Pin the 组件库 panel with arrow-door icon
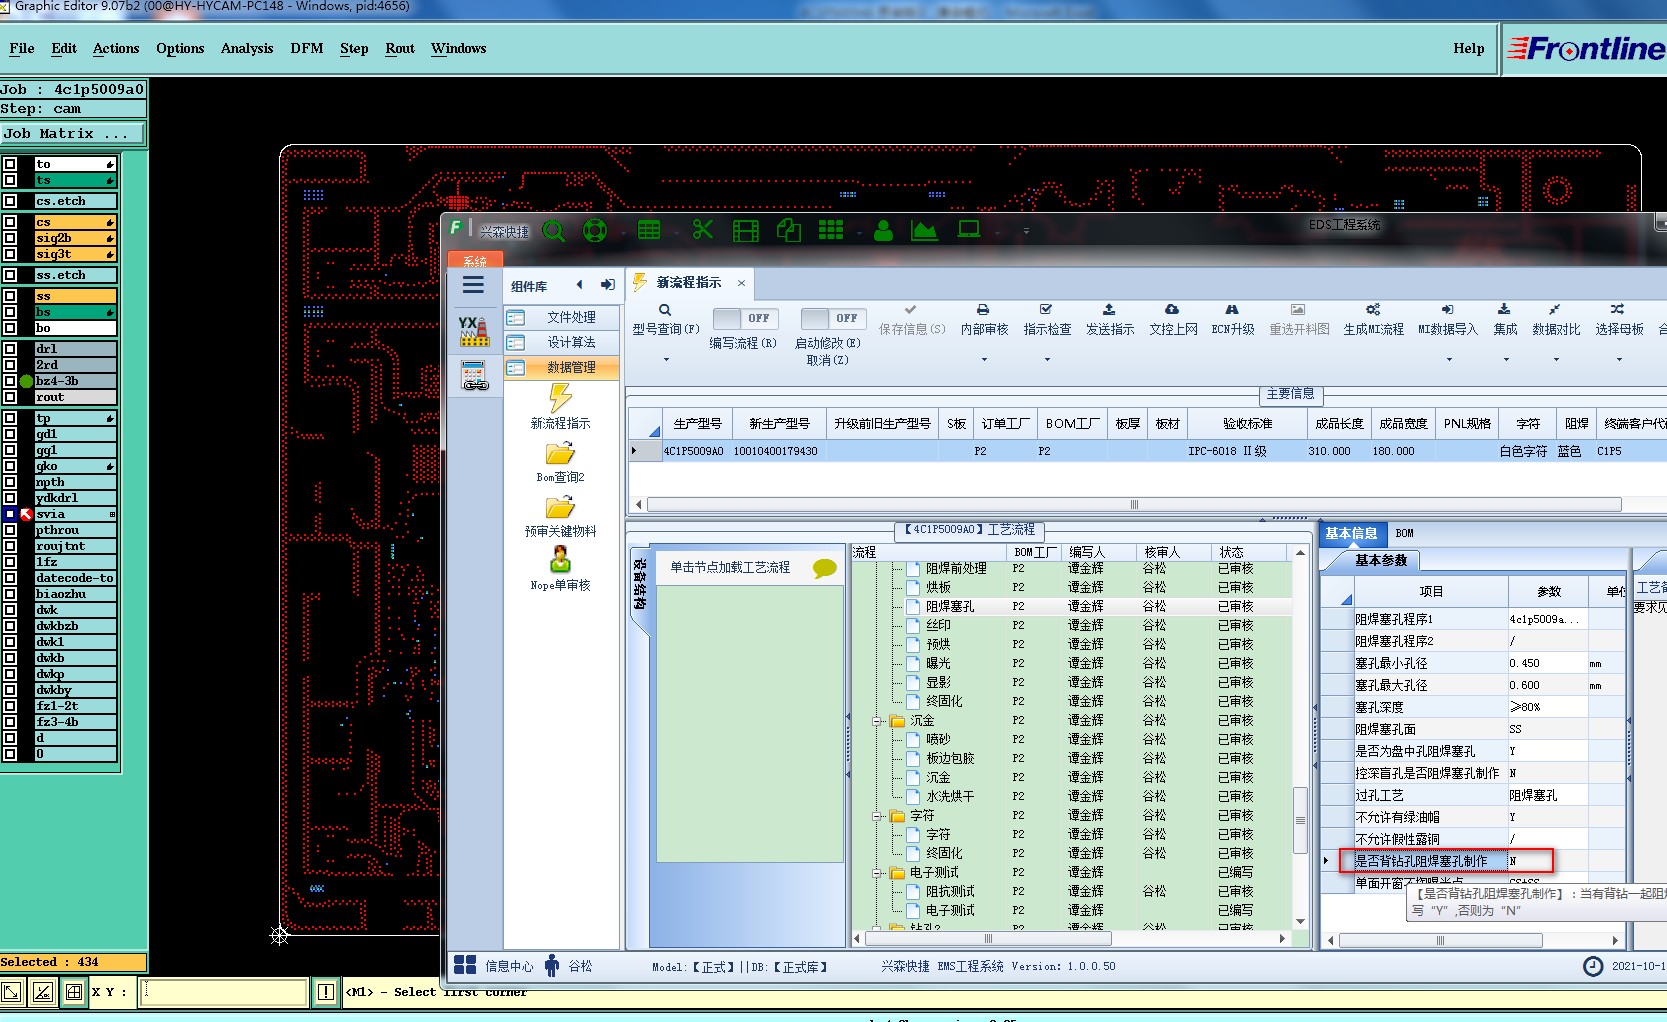This screenshot has width=1667, height=1022. (607, 285)
